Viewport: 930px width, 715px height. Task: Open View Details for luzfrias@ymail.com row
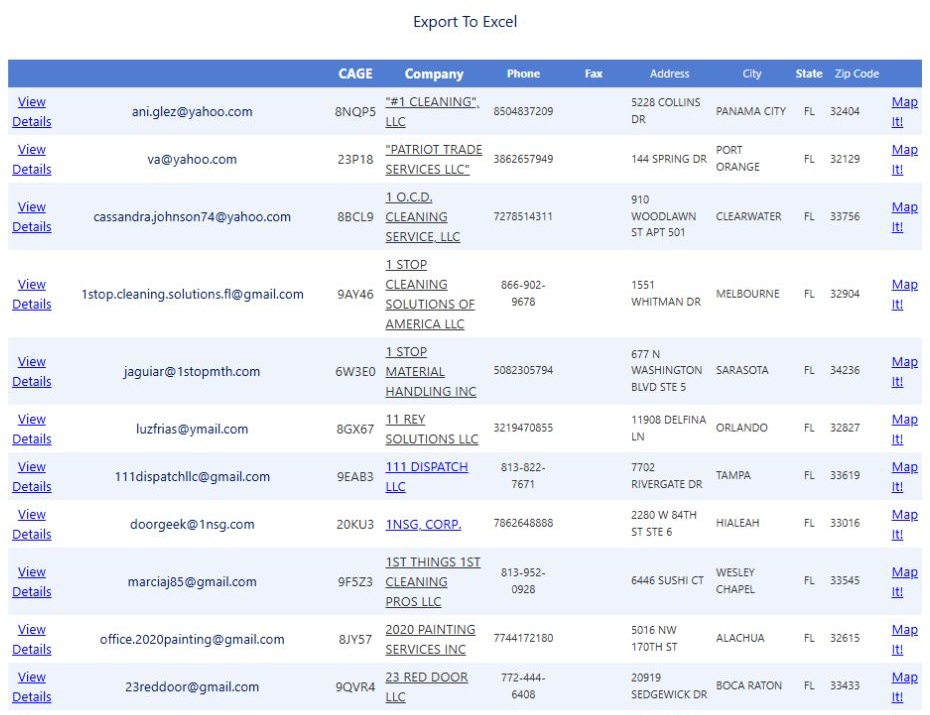click(31, 429)
